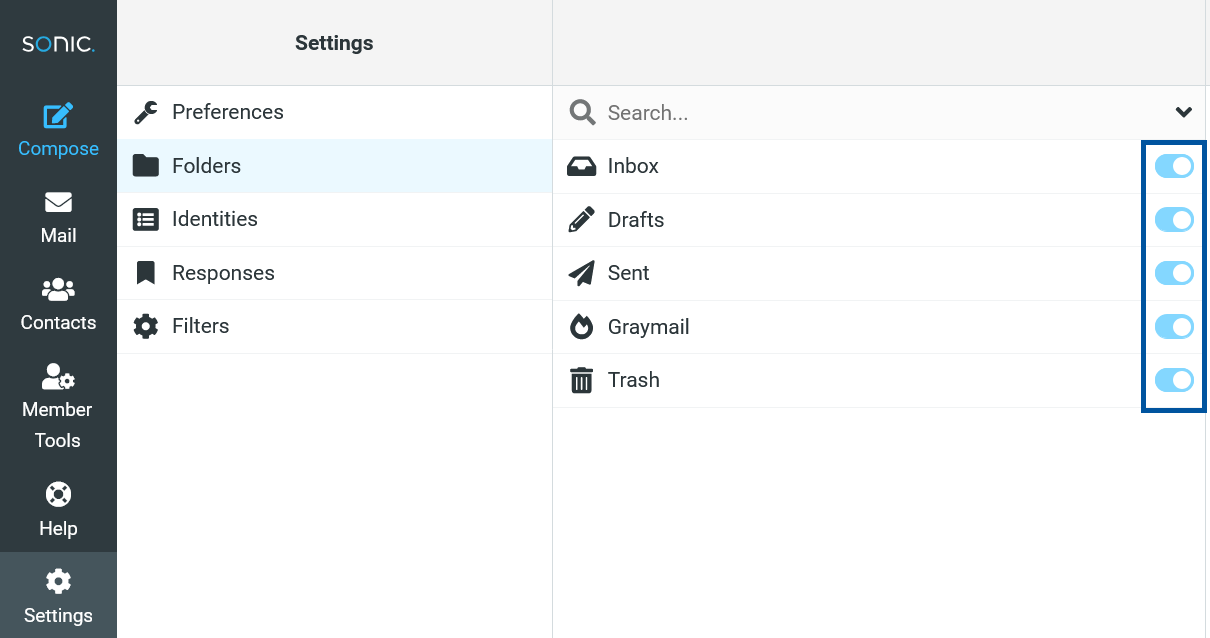Open Help via lifebuoy icon
Image resolution: width=1210 pixels, height=638 pixels.
coord(58,495)
